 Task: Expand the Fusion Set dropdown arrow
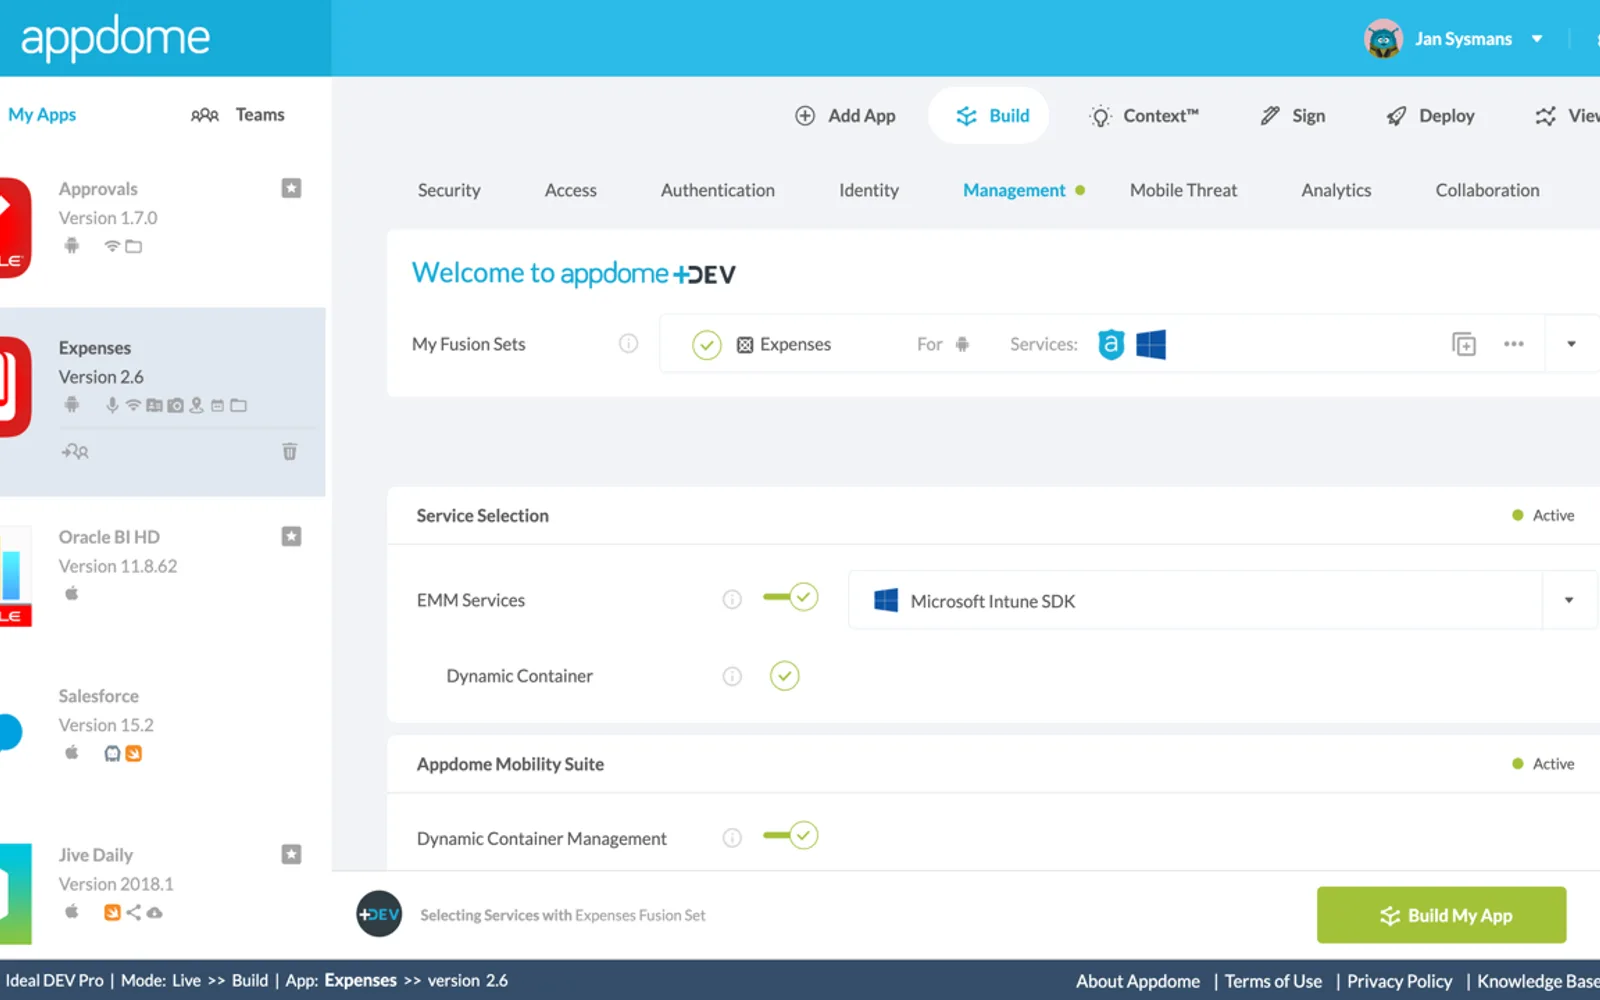click(1571, 344)
